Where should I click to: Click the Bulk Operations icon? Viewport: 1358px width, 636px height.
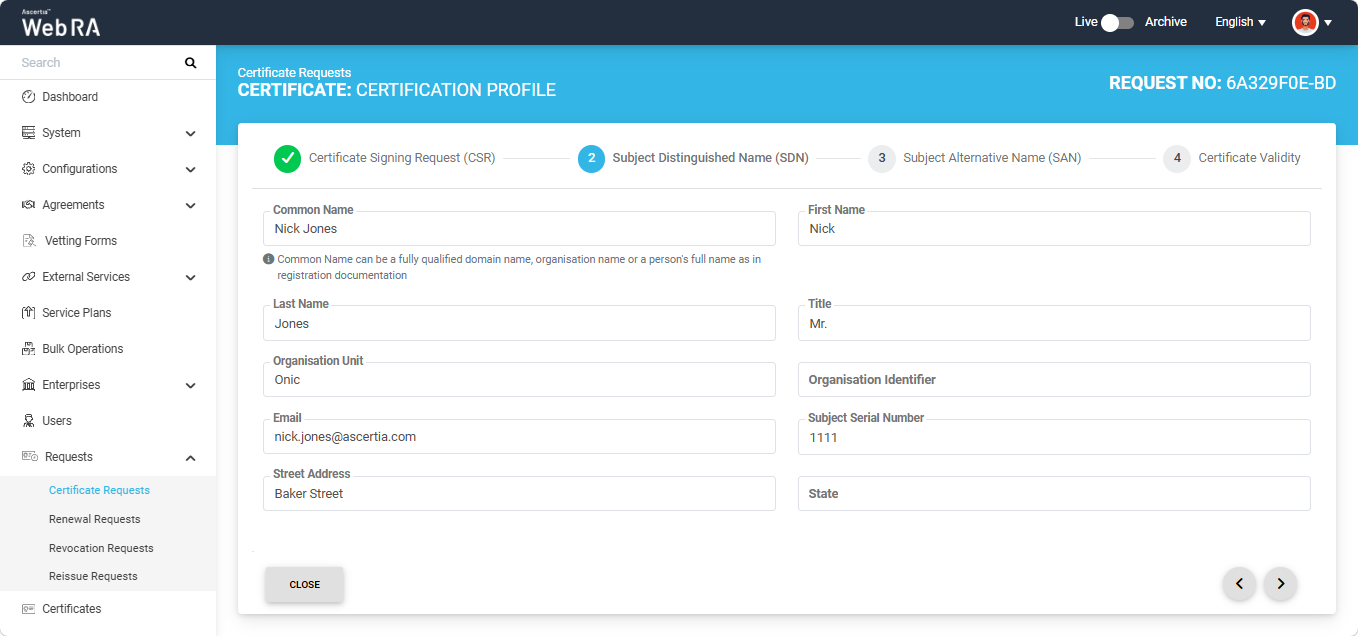(x=29, y=349)
